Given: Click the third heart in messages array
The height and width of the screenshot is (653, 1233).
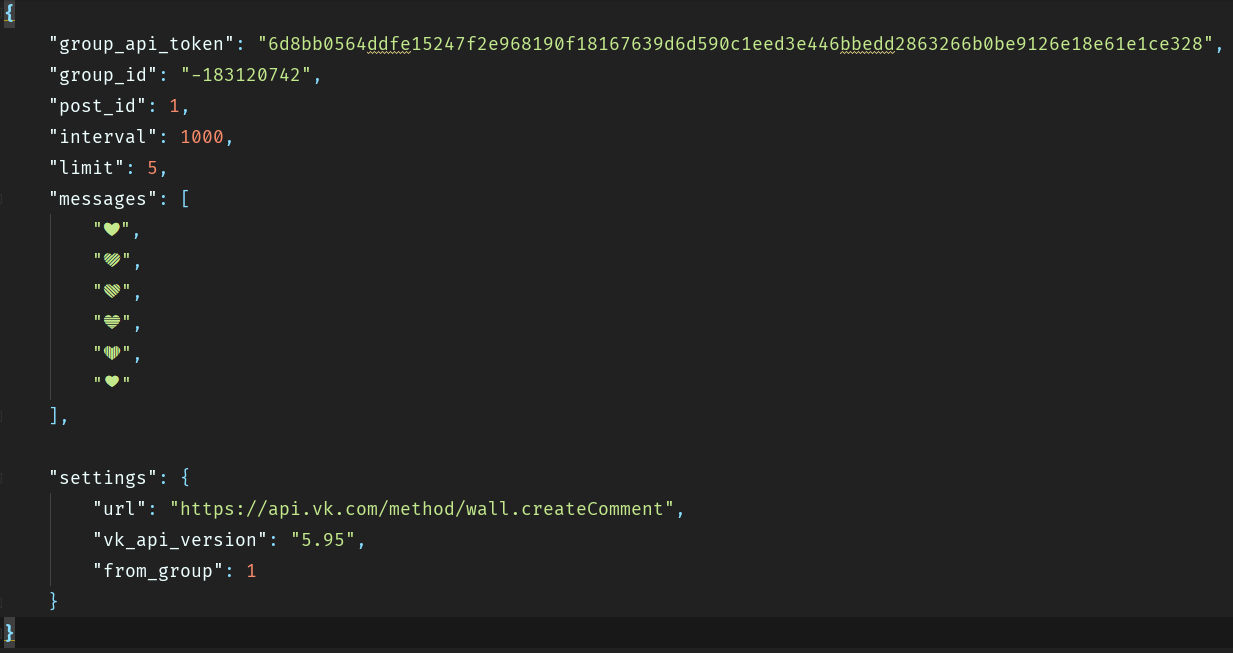Looking at the screenshot, I should click(112, 291).
